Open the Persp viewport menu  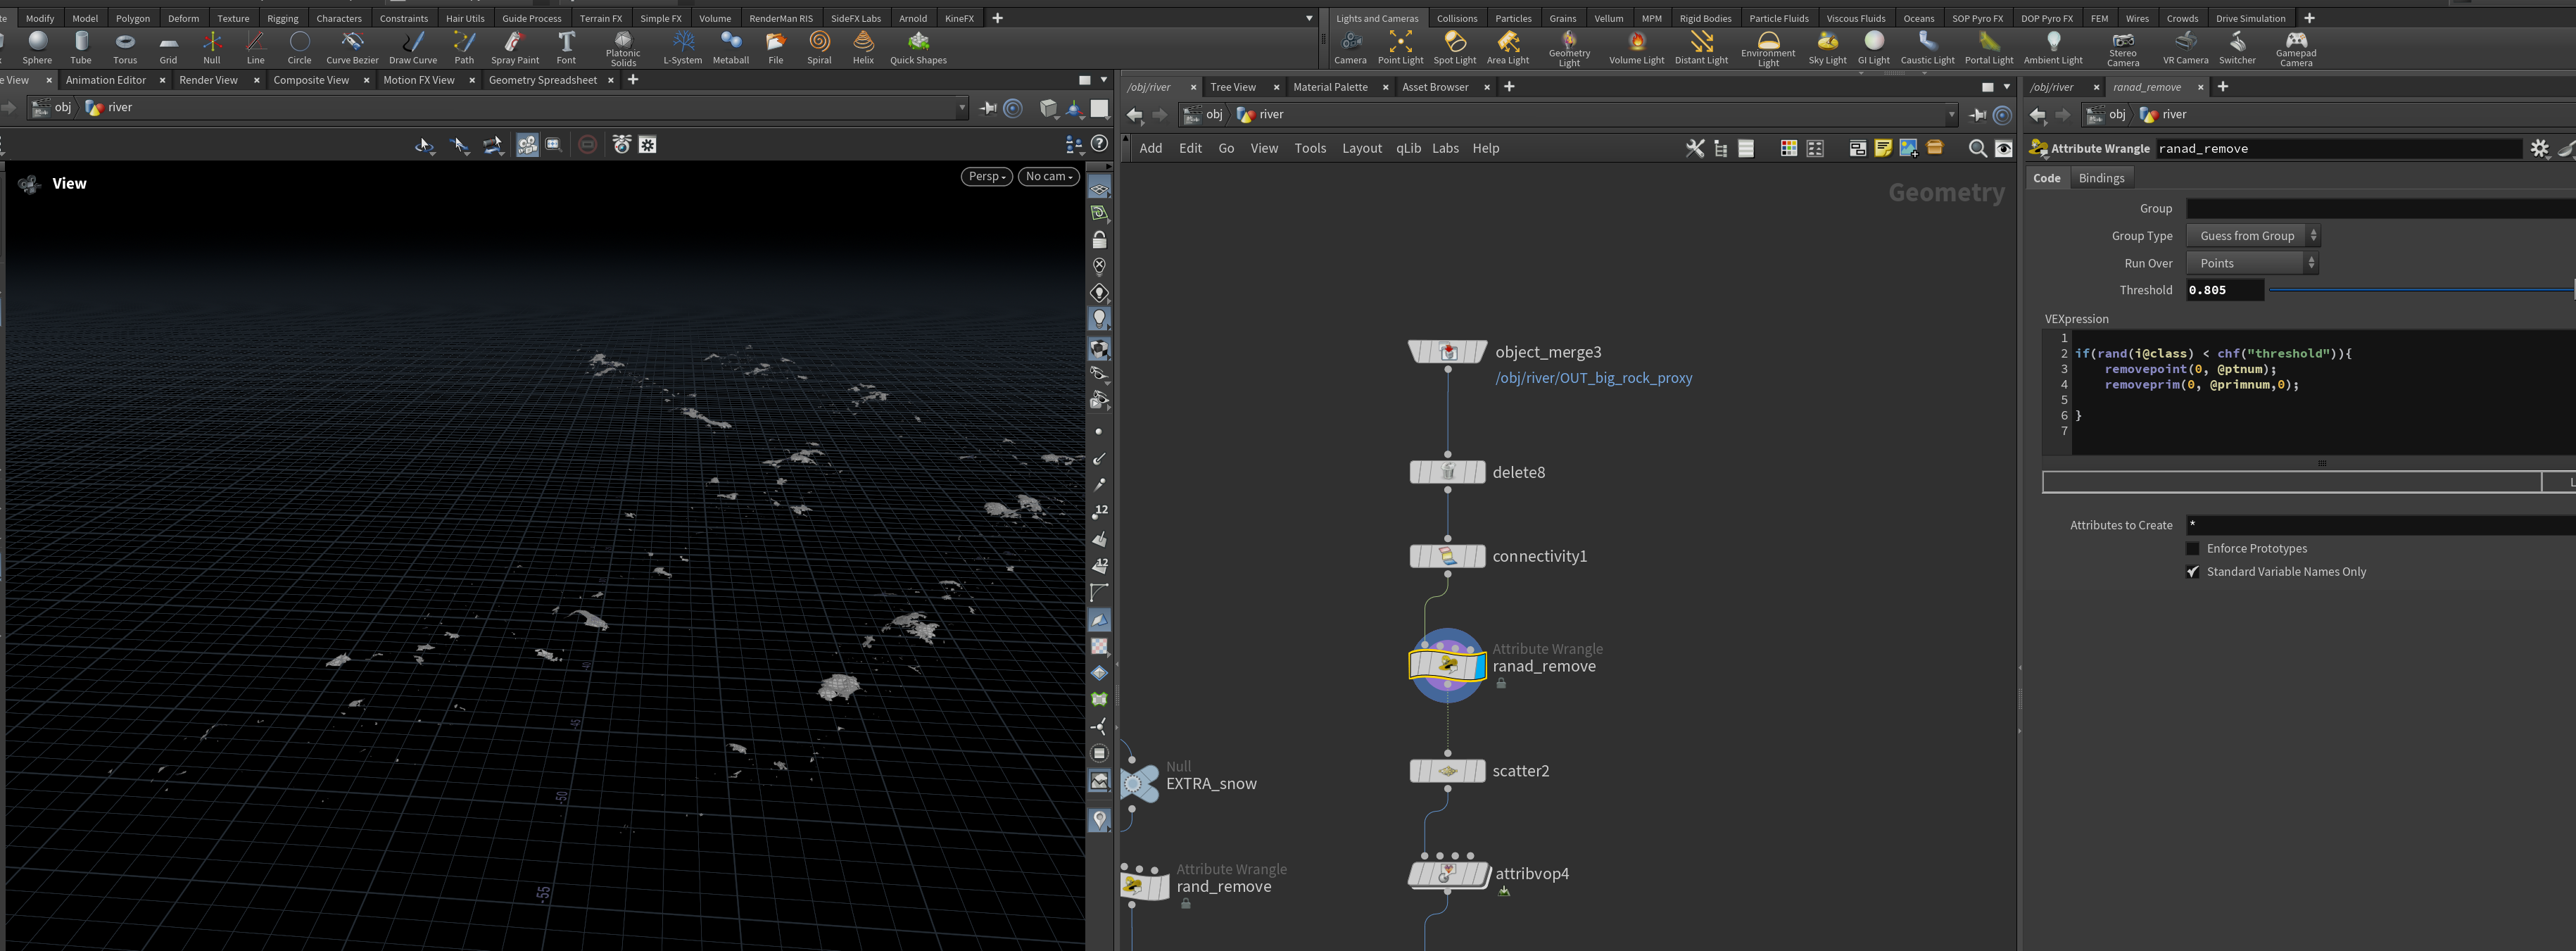(x=986, y=176)
